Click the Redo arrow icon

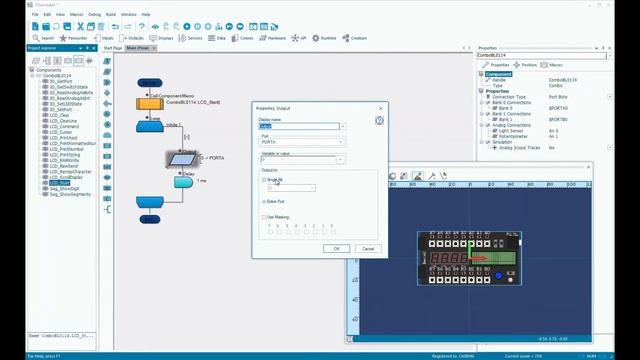coord(128,27)
